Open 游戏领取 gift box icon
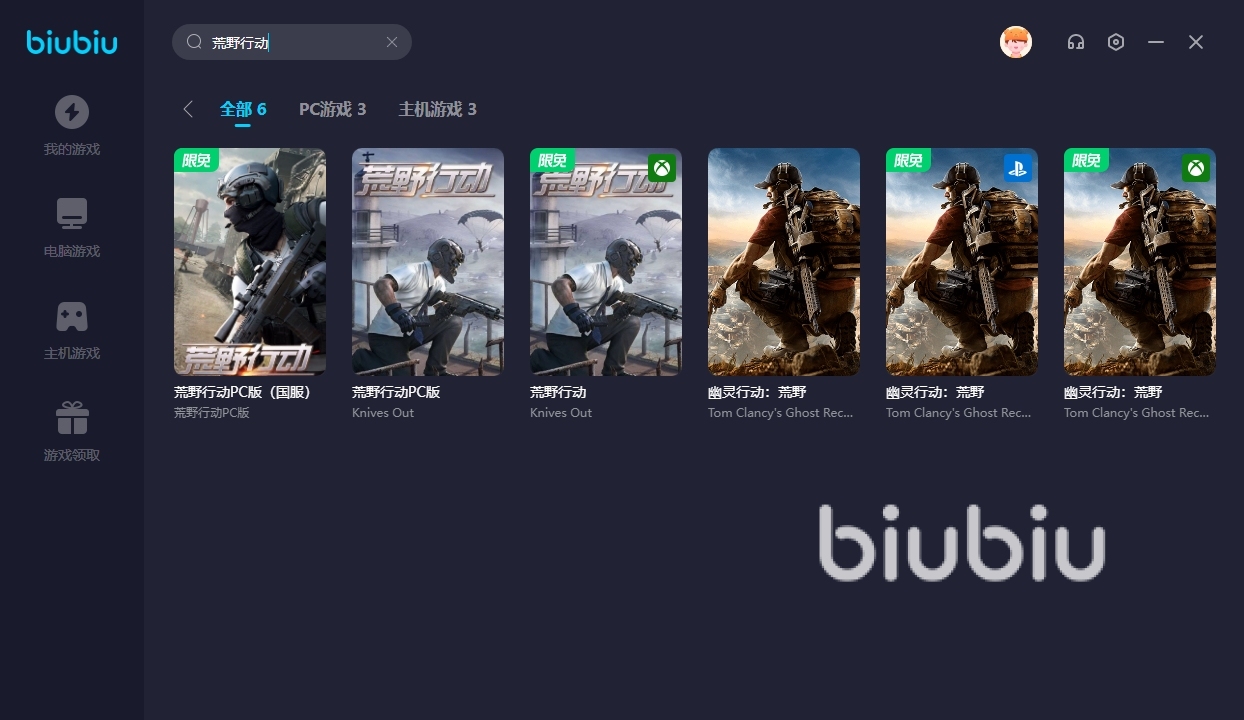This screenshot has width=1244, height=720. point(71,418)
